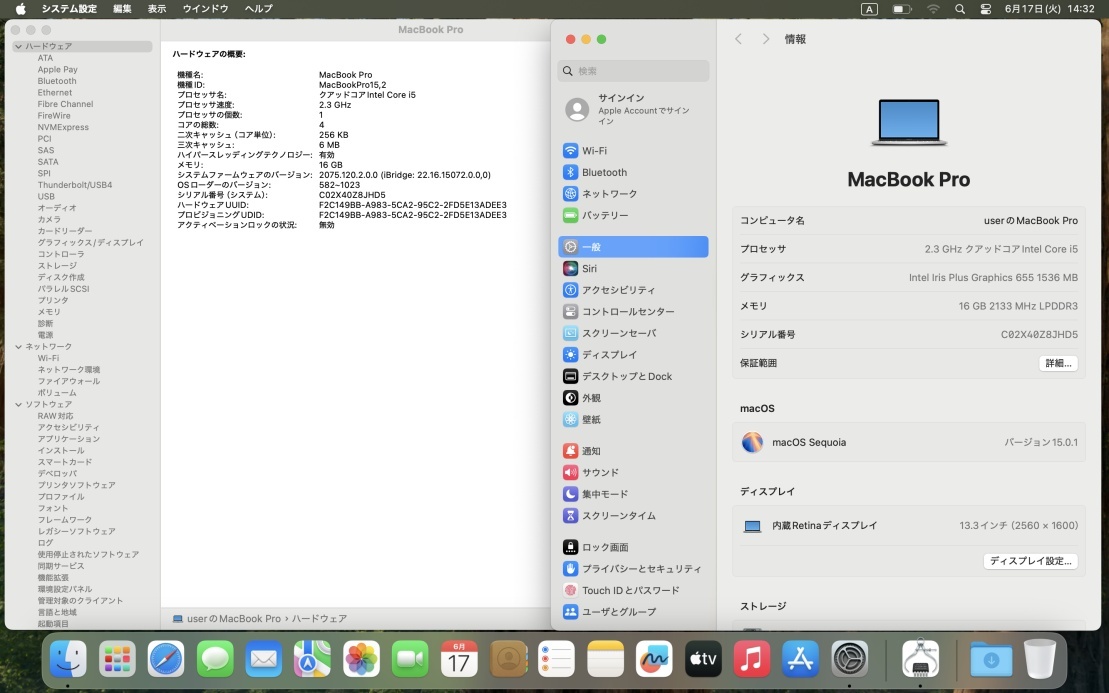Click the macOS Sequoia version row
The image size is (1109, 693).
coord(909,443)
